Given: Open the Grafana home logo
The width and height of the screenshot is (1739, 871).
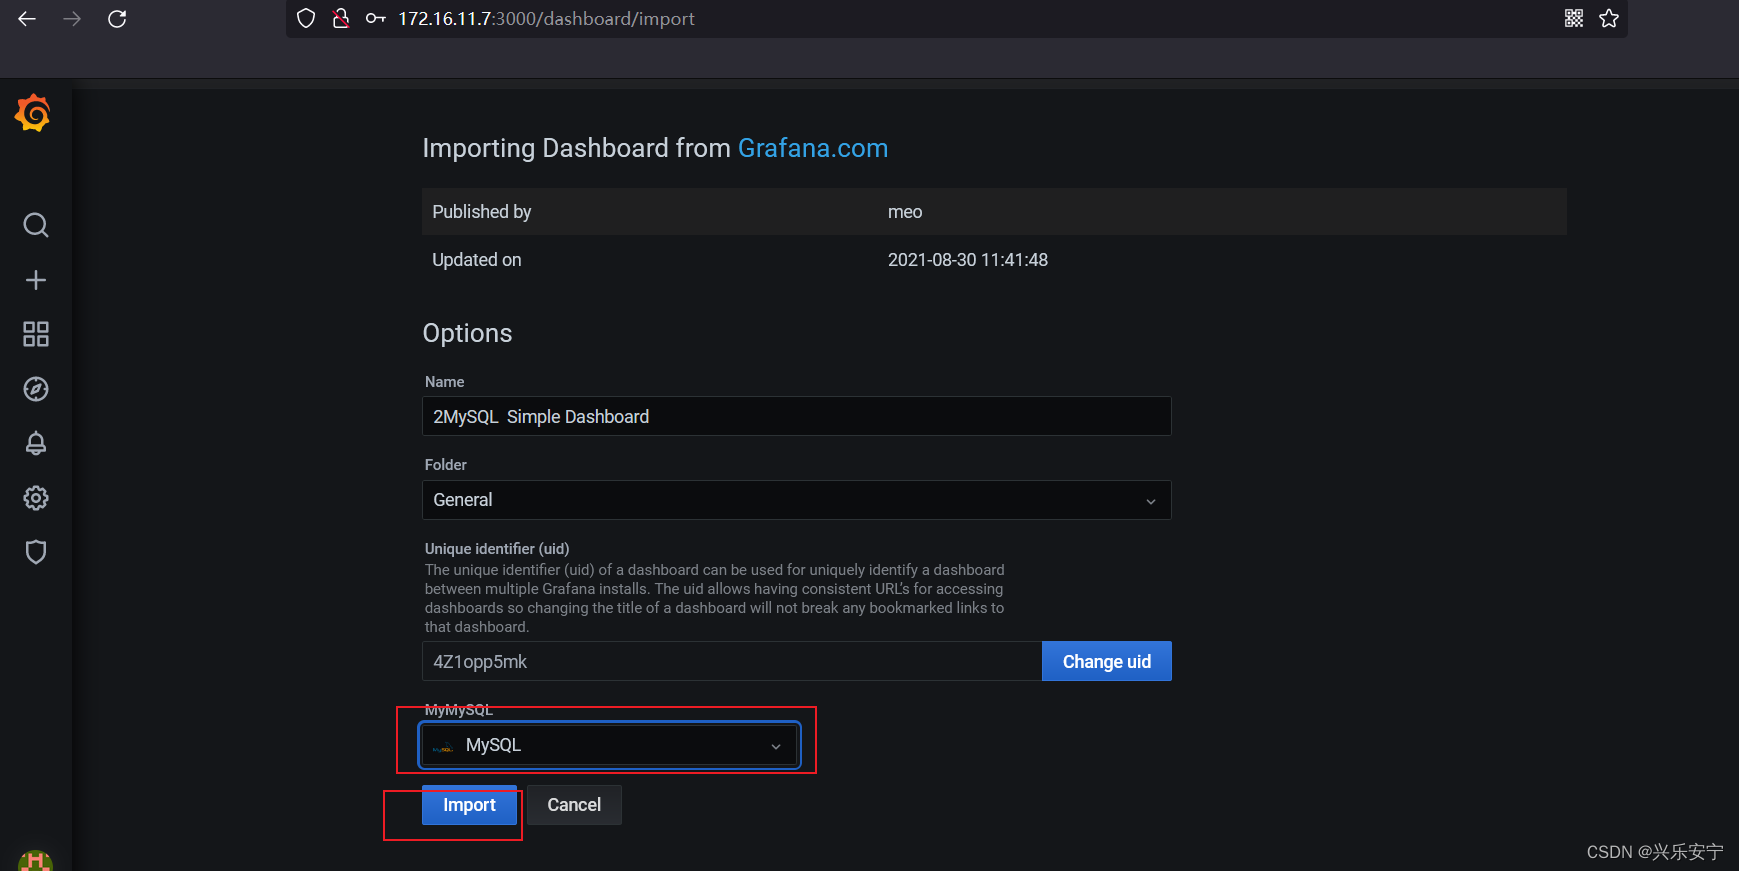Looking at the screenshot, I should [33, 113].
